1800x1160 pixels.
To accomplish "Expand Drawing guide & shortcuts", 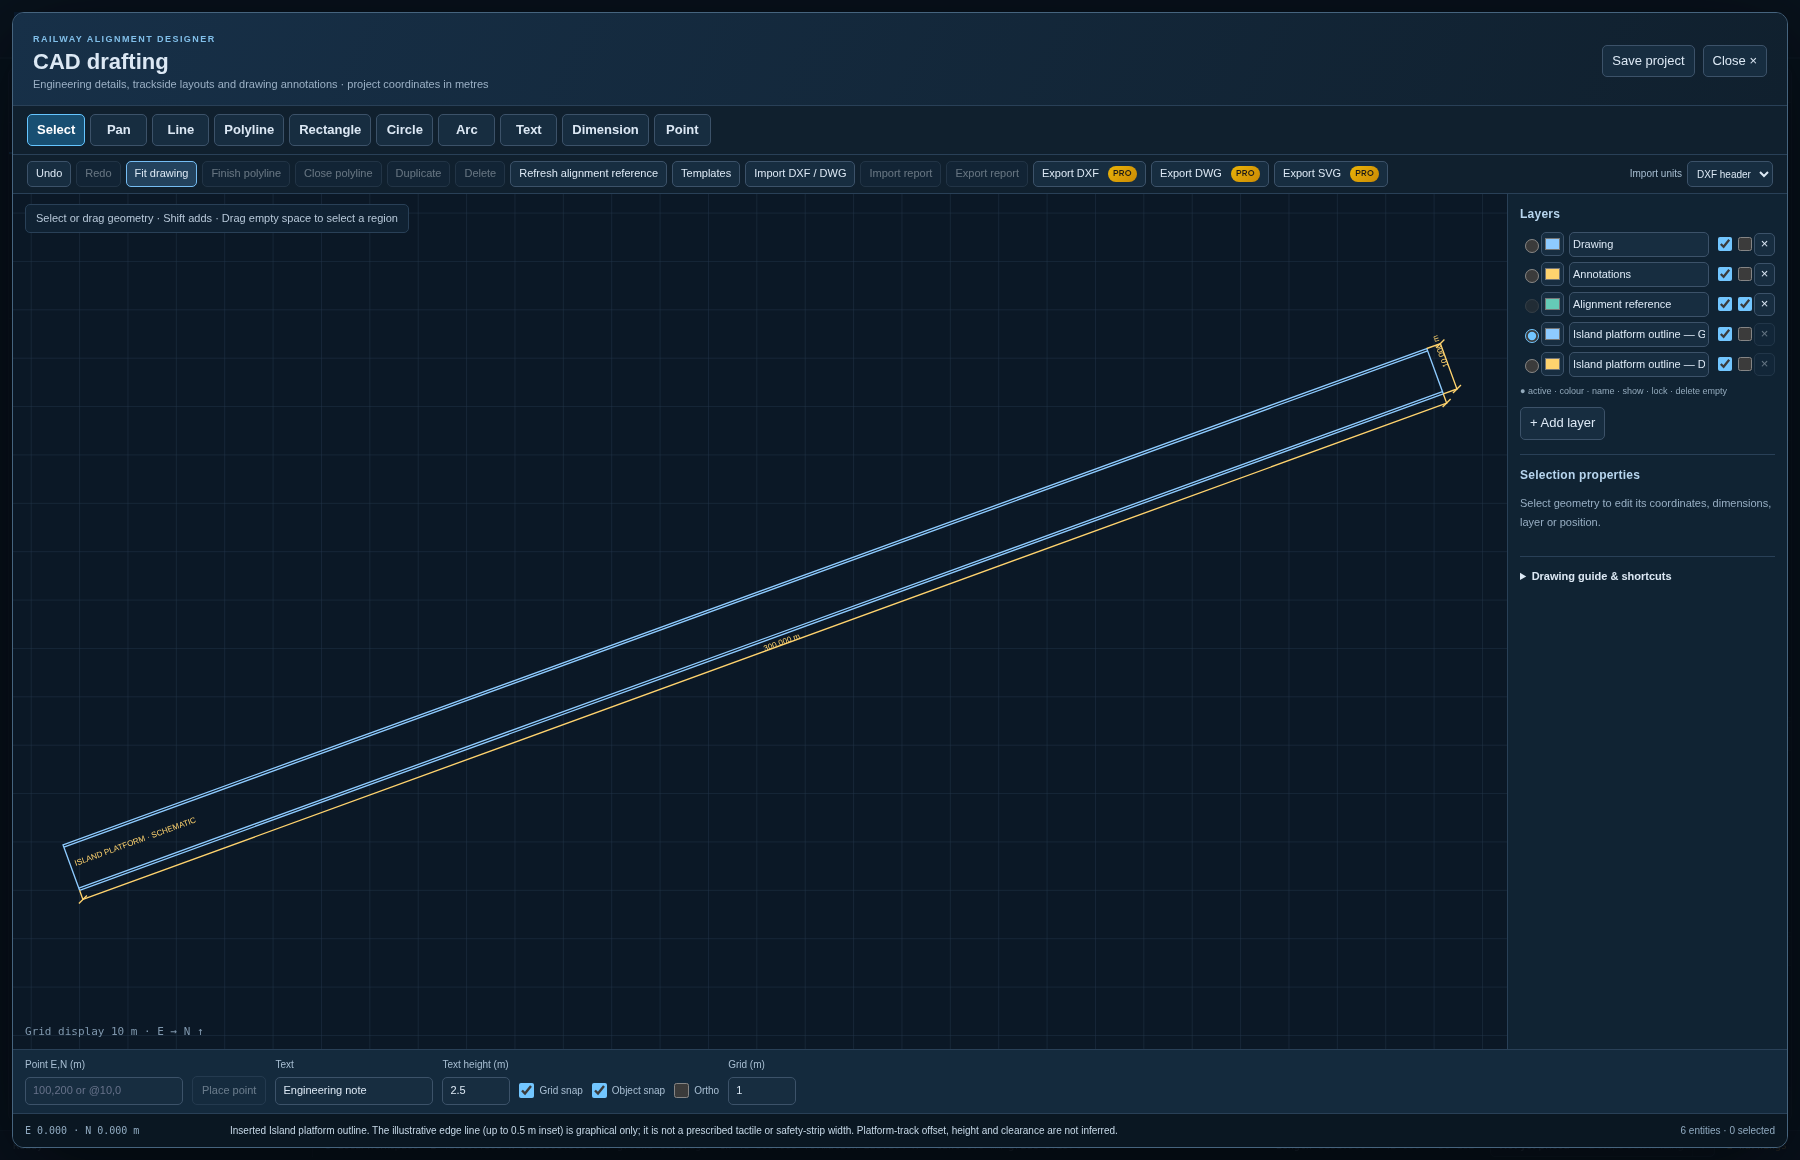I will [x=1595, y=576].
